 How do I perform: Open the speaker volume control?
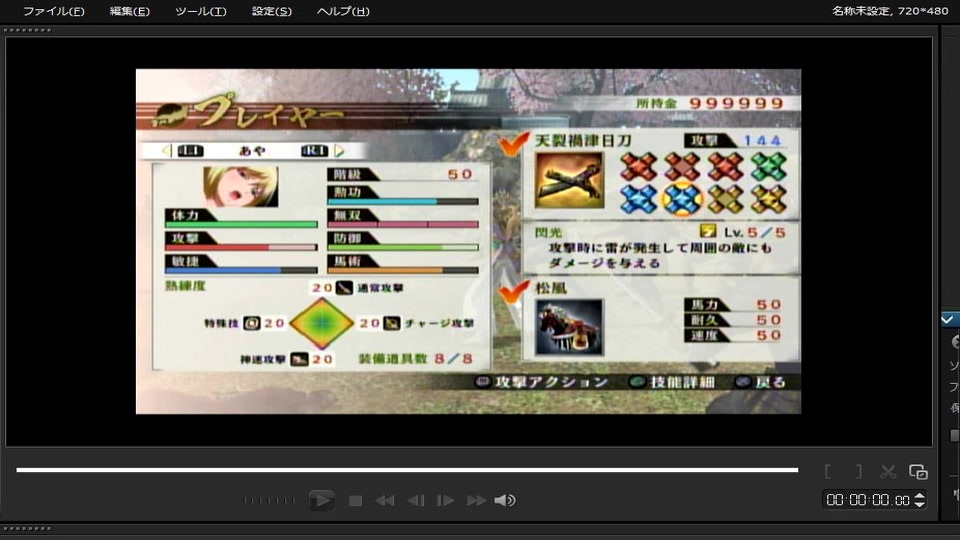(x=505, y=501)
